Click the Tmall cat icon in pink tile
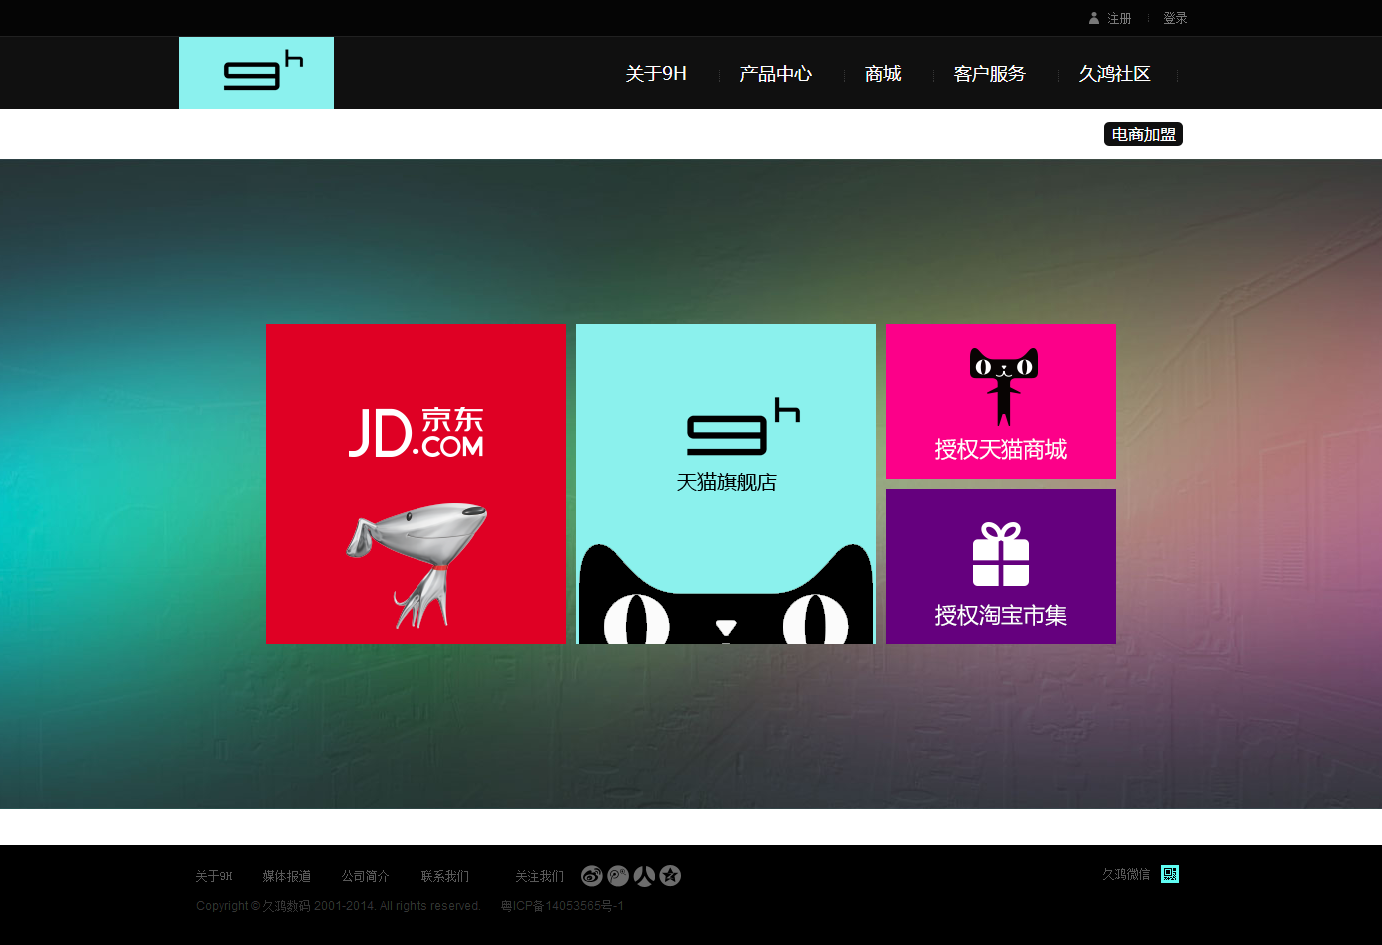 coord(1004,387)
